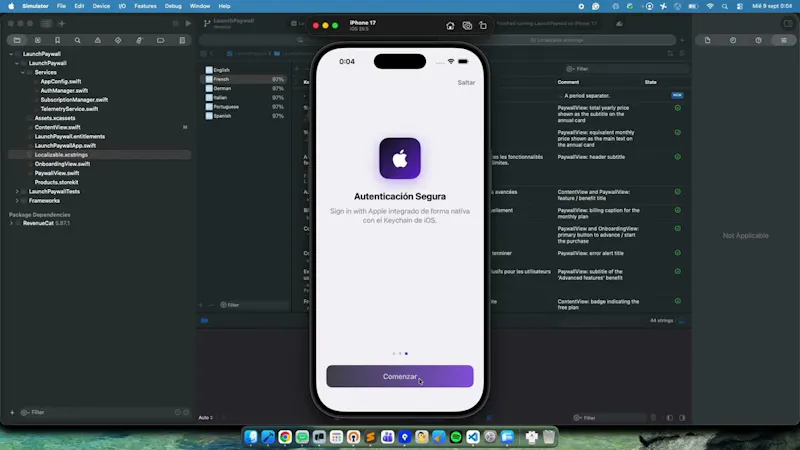800x450 pixels.
Task: Click the Wi-Fi icon in menu bar
Action: (x=710, y=6)
